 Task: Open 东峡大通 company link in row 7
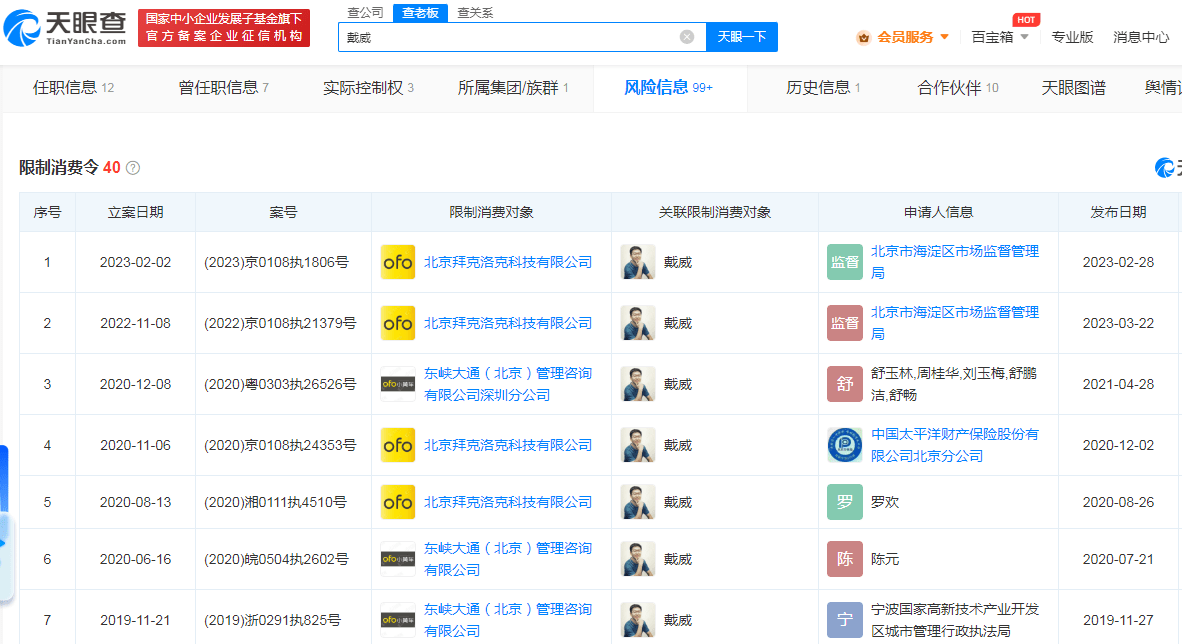tap(507, 621)
